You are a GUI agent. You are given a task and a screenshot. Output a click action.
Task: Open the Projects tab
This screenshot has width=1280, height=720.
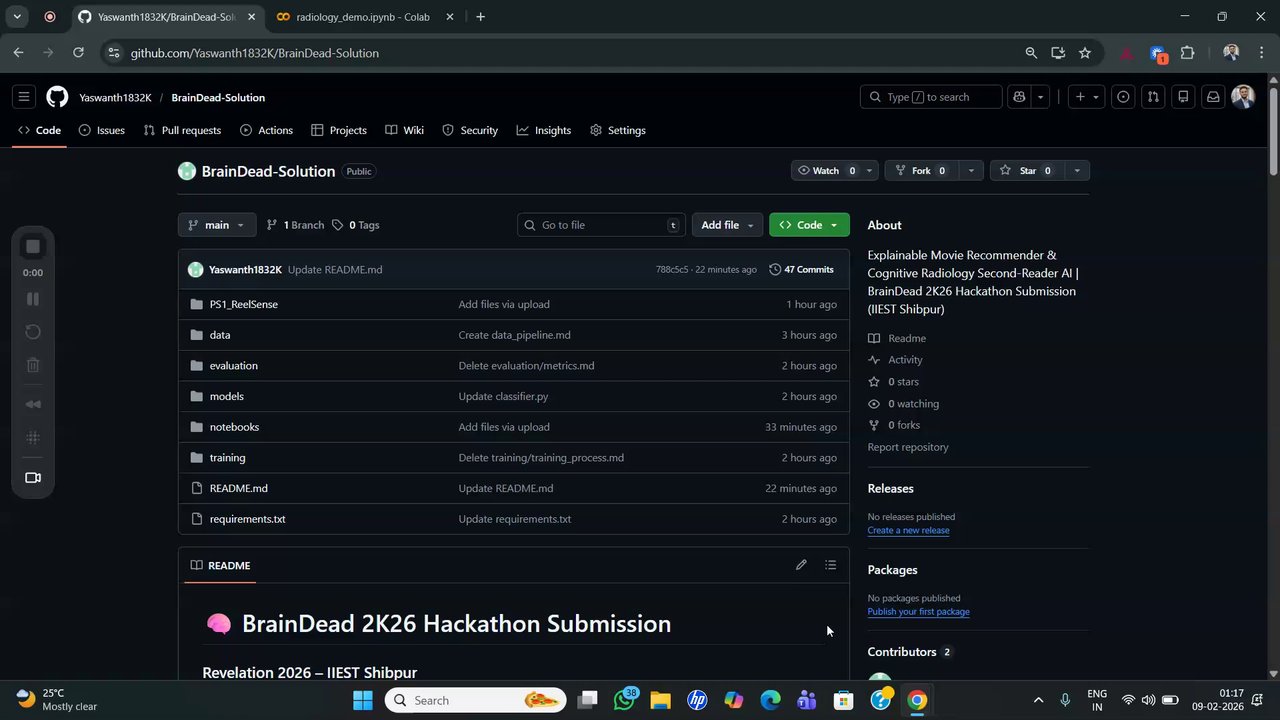click(339, 130)
